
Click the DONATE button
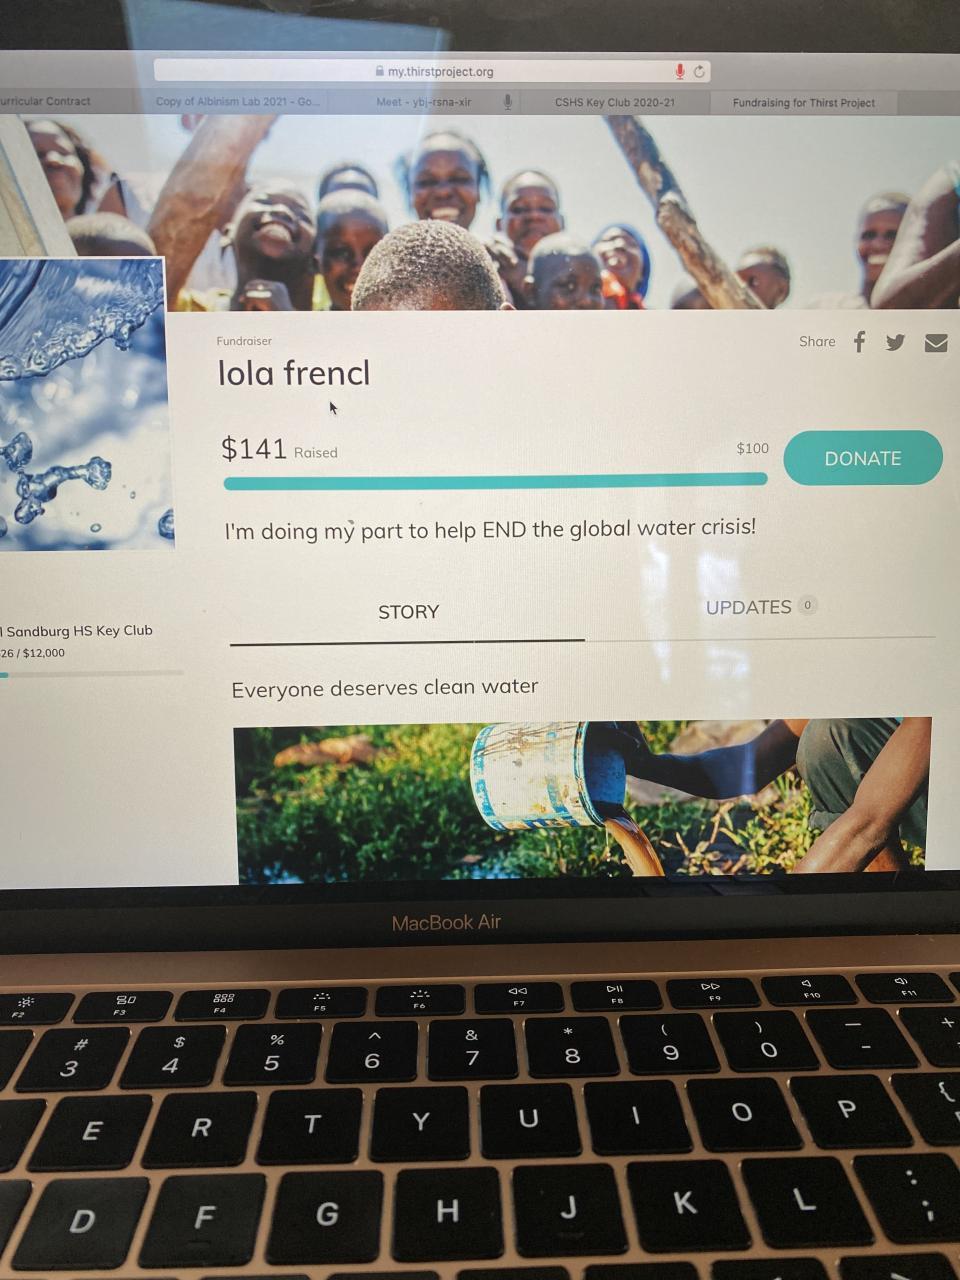[x=863, y=458]
